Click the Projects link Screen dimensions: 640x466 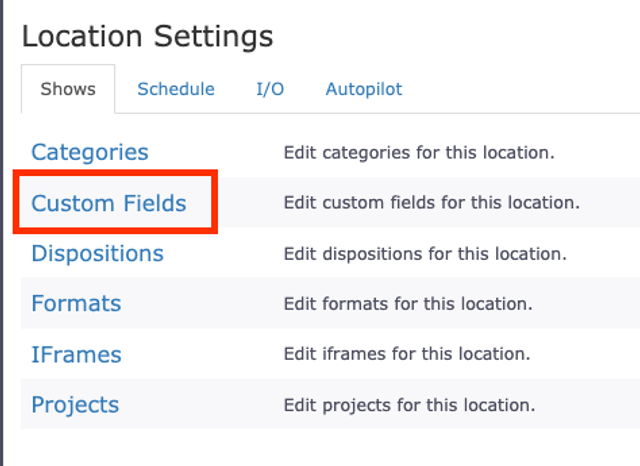(x=75, y=405)
